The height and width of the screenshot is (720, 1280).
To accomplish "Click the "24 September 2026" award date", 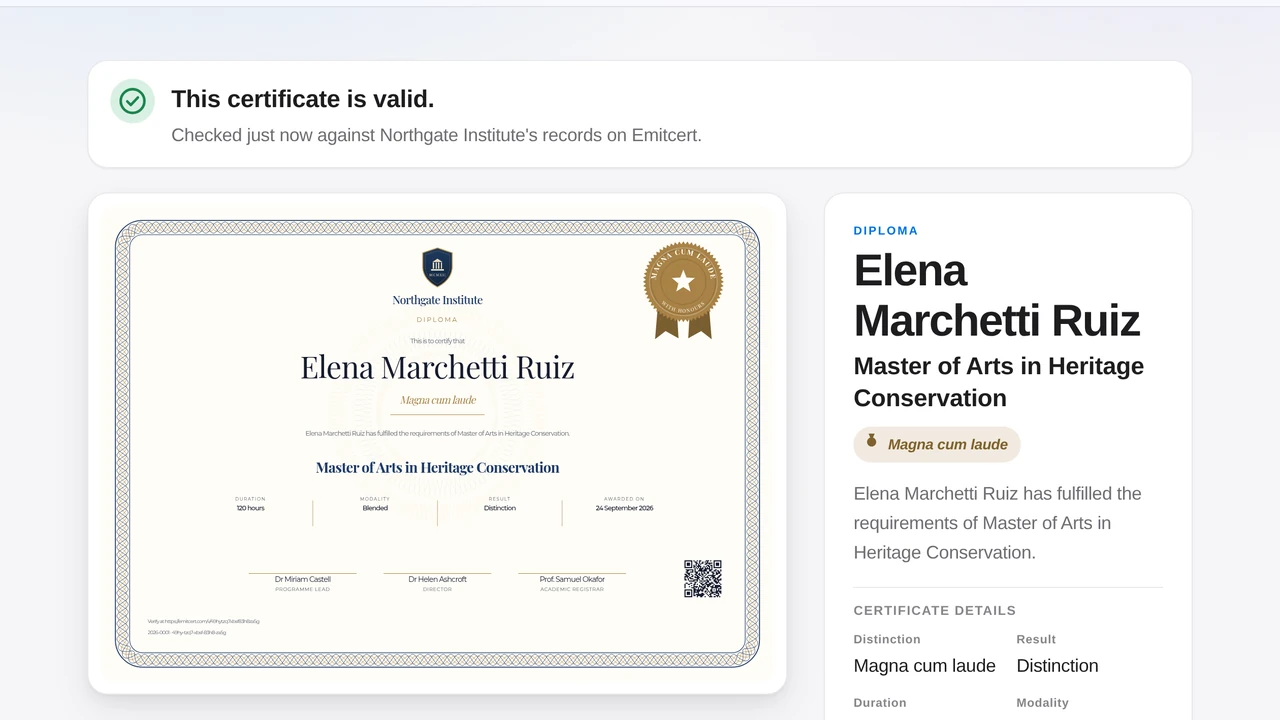I will [x=624, y=508].
